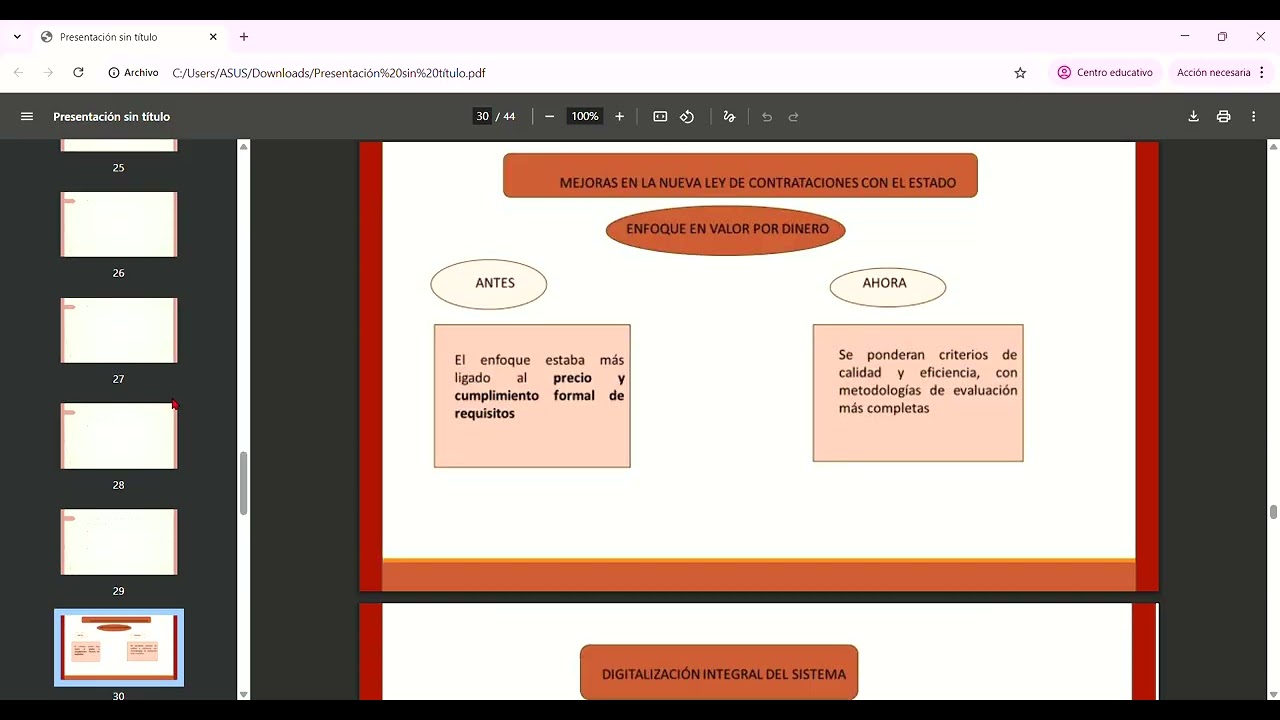
Task: Click the slide title MEJORAS EN LA NUEVA LEY
Action: [740, 176]
